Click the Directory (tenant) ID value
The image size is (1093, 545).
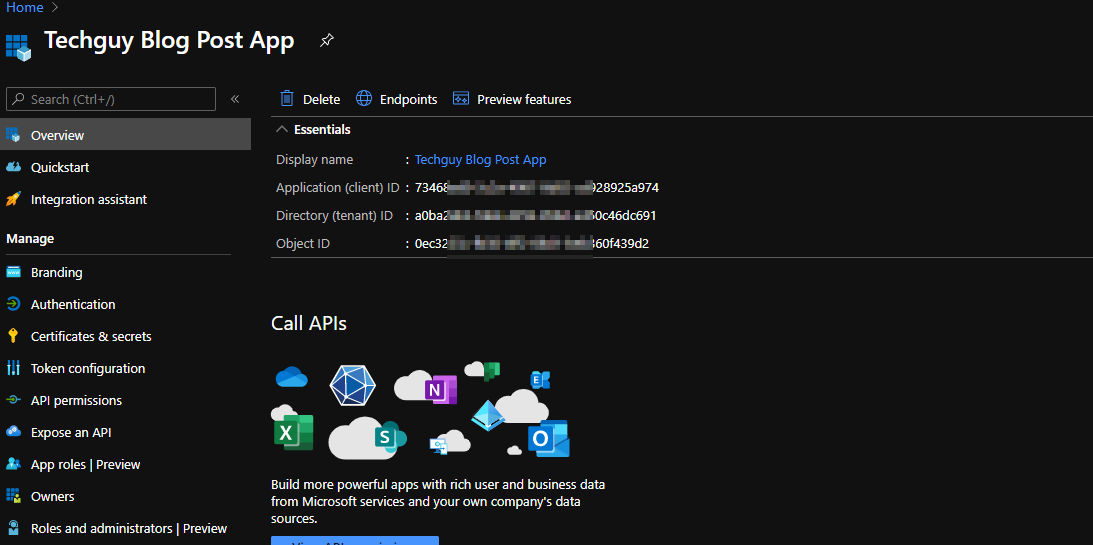(x=535, y=215)
